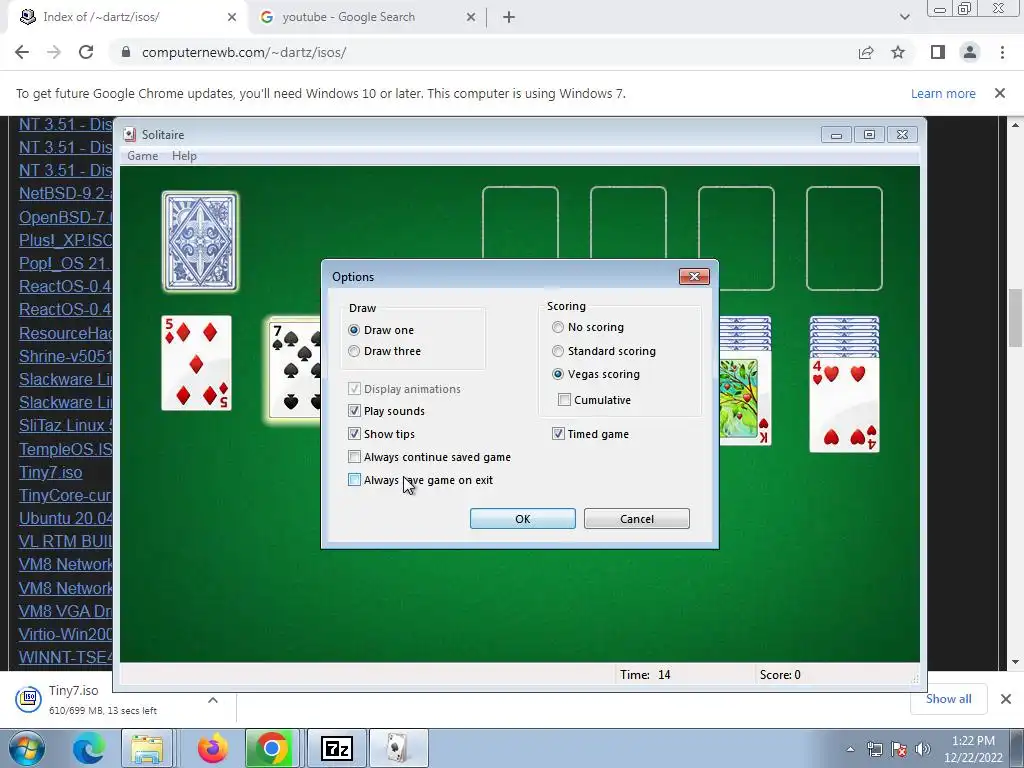Open the Ubuntu 20.04 link
The width and height of the screenshot is (1024, 768).
(65, 518)
